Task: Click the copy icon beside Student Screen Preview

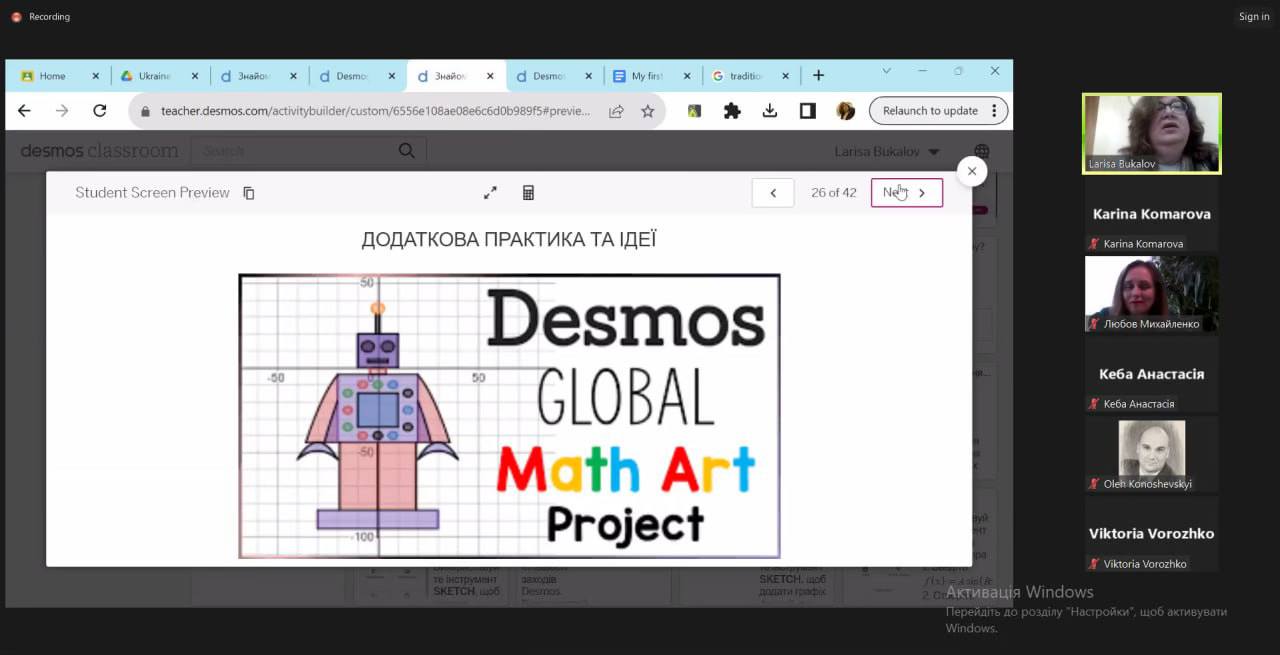Action: [x=249, y=193]
